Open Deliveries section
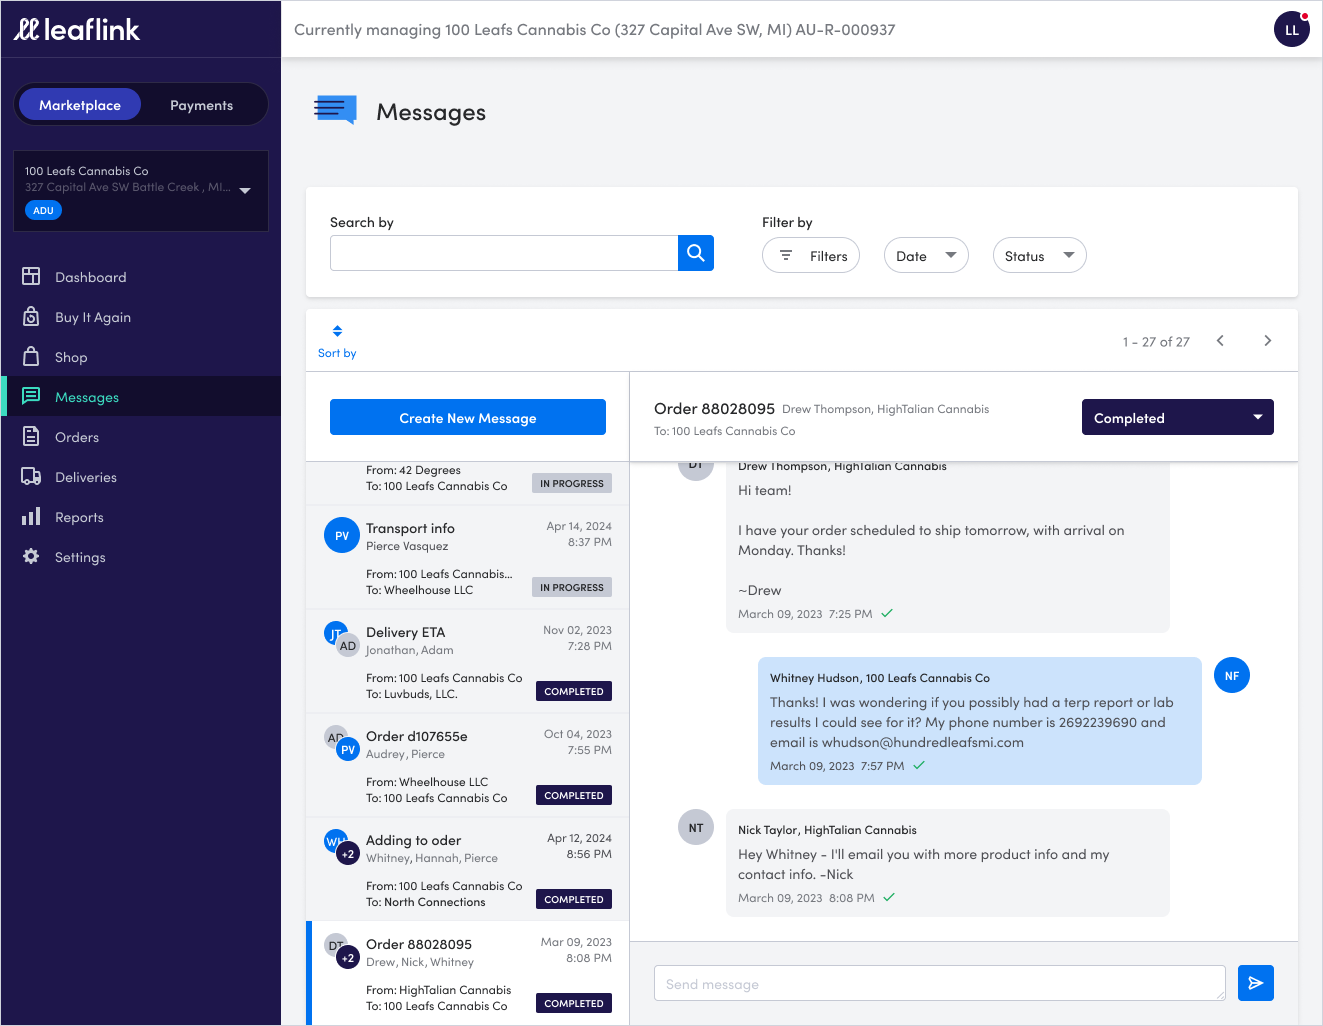 pyautogui.click(x=141, y=476)
